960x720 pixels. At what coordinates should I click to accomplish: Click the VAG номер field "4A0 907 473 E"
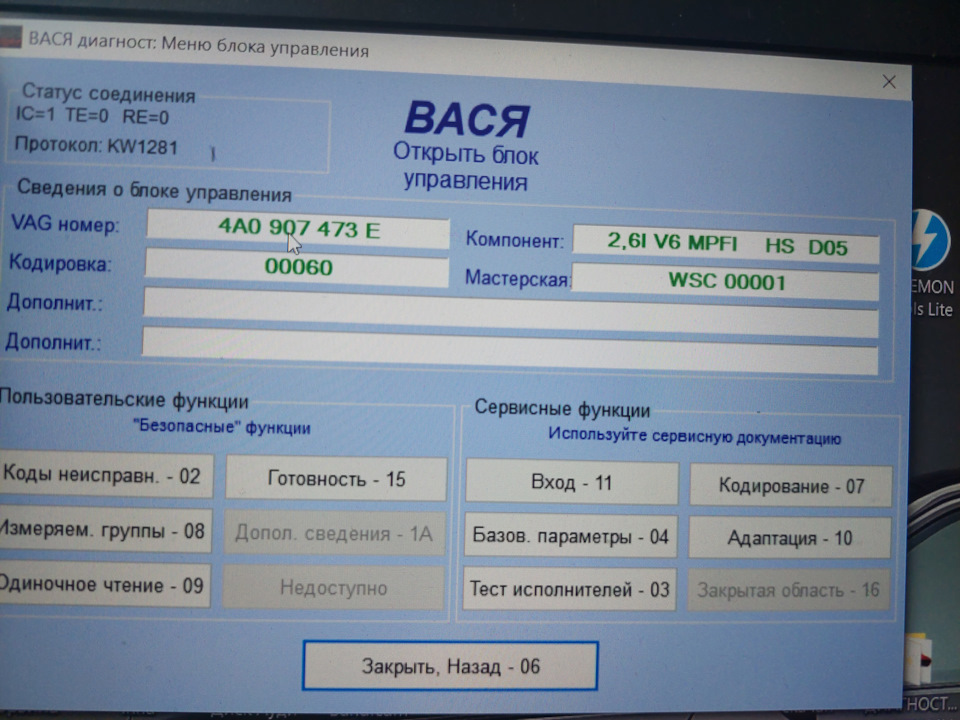(x=298, y=229)
